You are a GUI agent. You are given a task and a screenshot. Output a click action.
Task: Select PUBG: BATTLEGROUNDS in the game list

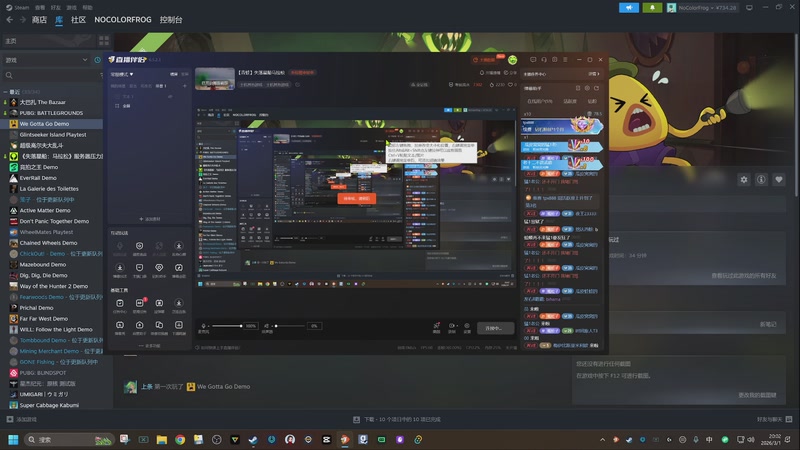click(x=51, y=113)
